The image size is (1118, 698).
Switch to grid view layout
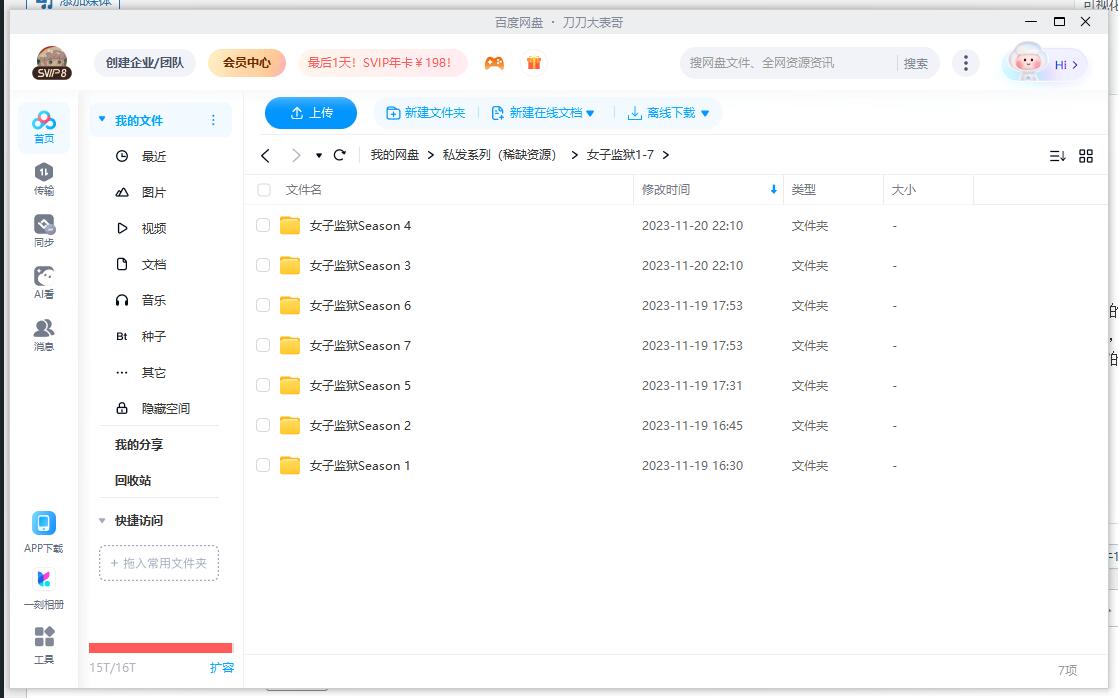point(1086,156)
